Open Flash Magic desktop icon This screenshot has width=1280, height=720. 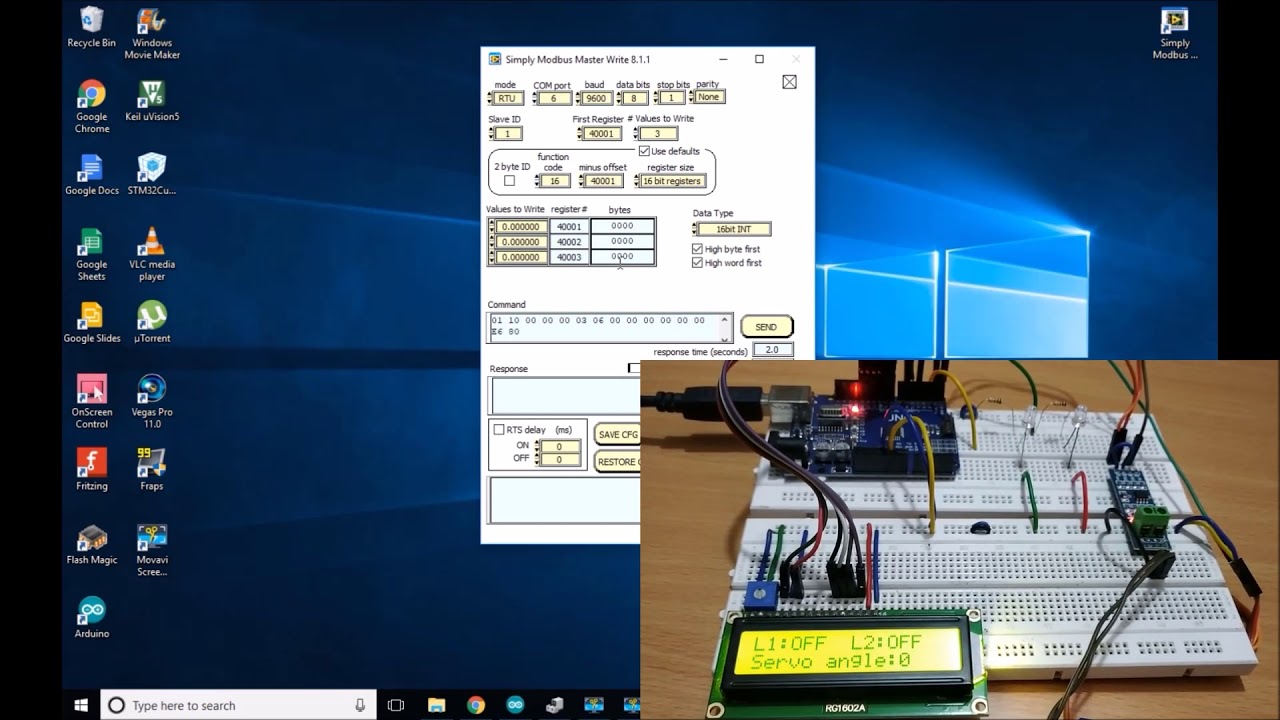click(91, 544)
